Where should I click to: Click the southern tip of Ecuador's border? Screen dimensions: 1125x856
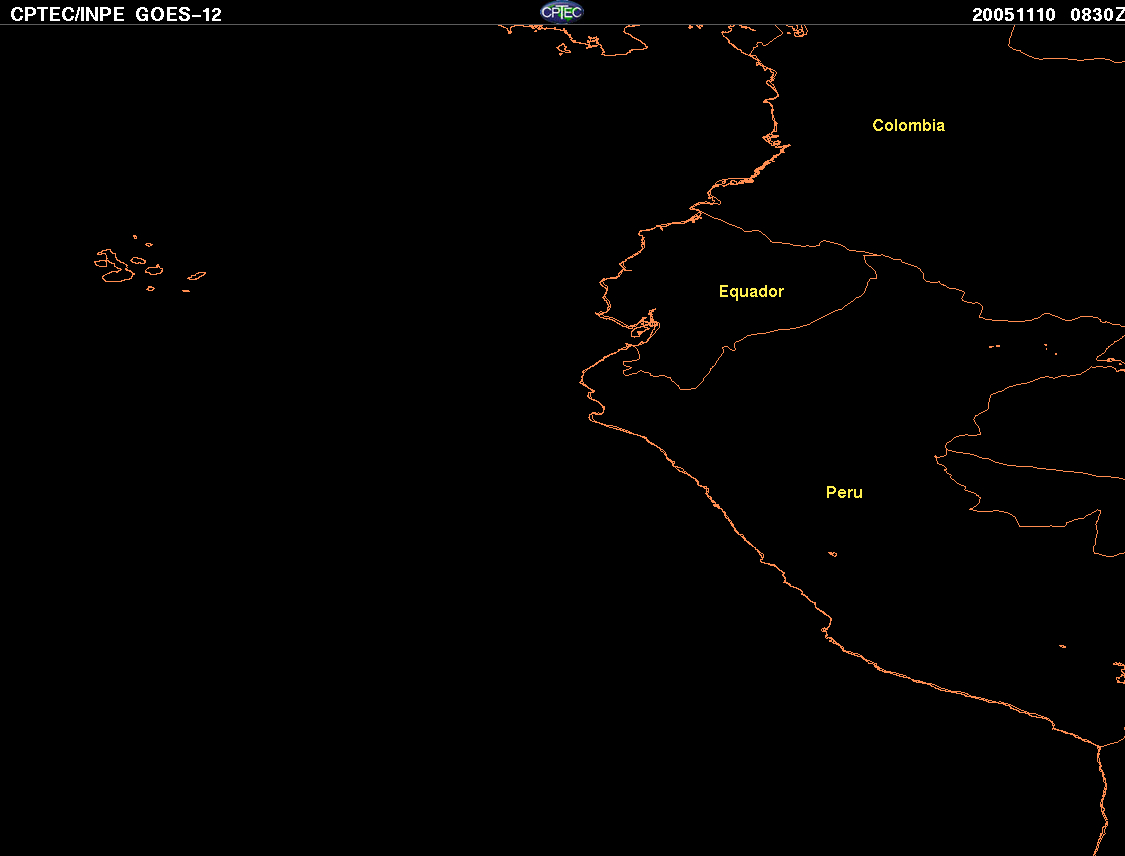pyautogui.click(x=687, y=389)
